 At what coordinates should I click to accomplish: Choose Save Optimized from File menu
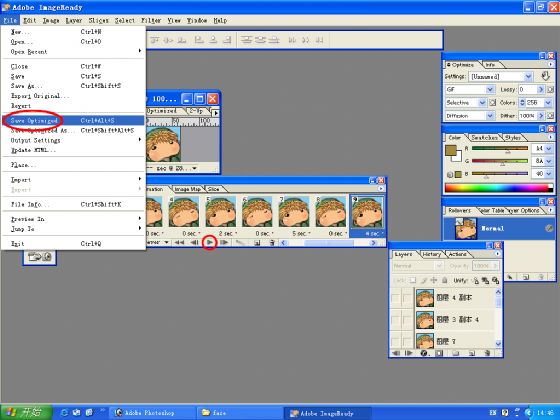click(73, 121)
